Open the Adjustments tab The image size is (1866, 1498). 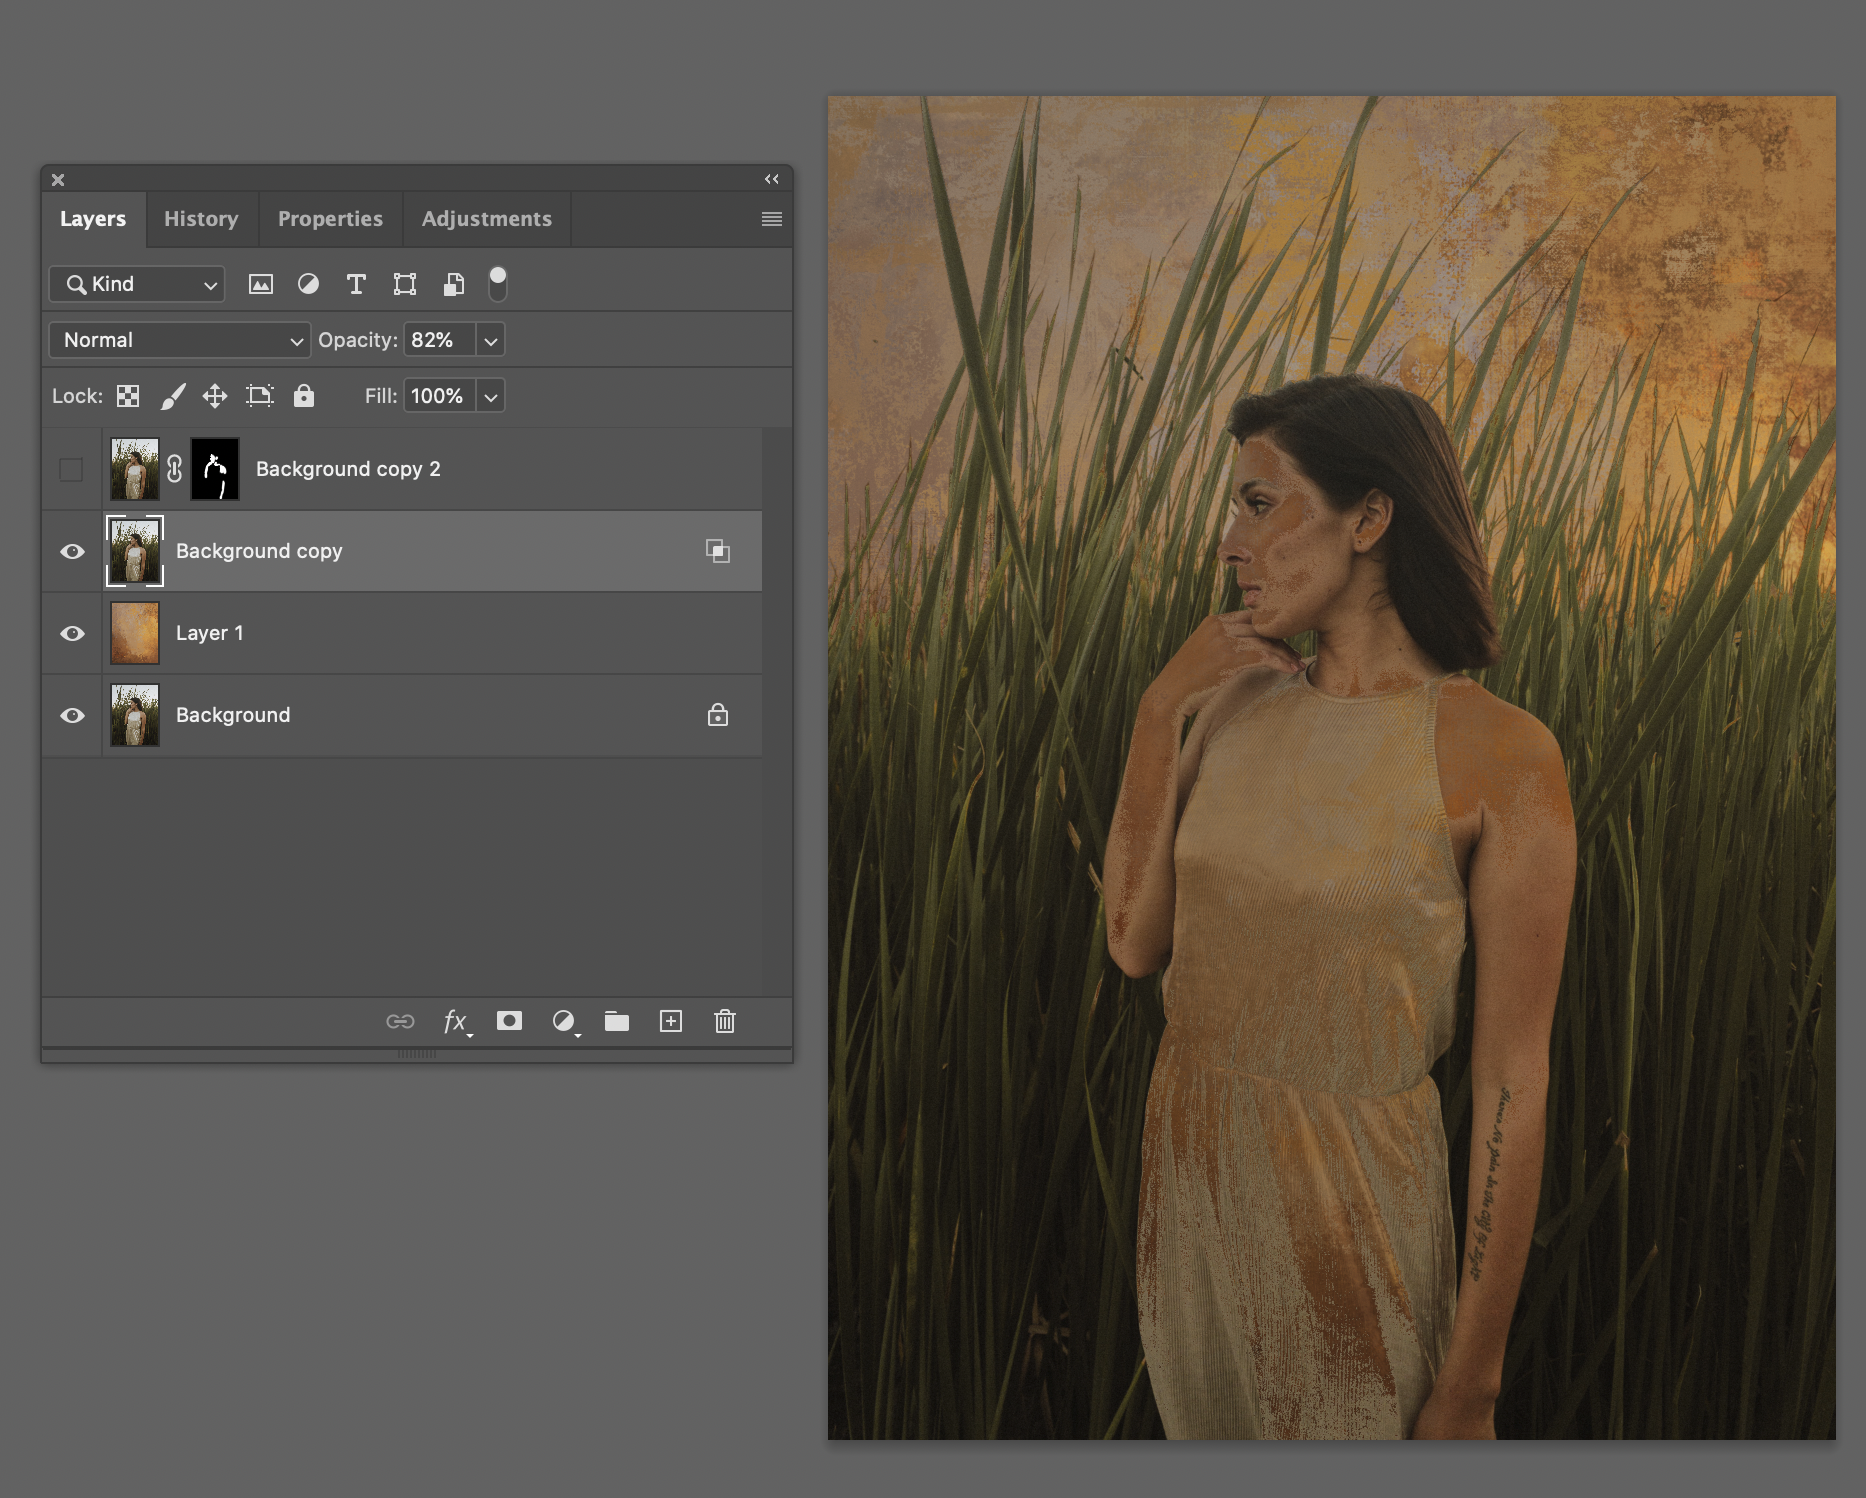486,219
